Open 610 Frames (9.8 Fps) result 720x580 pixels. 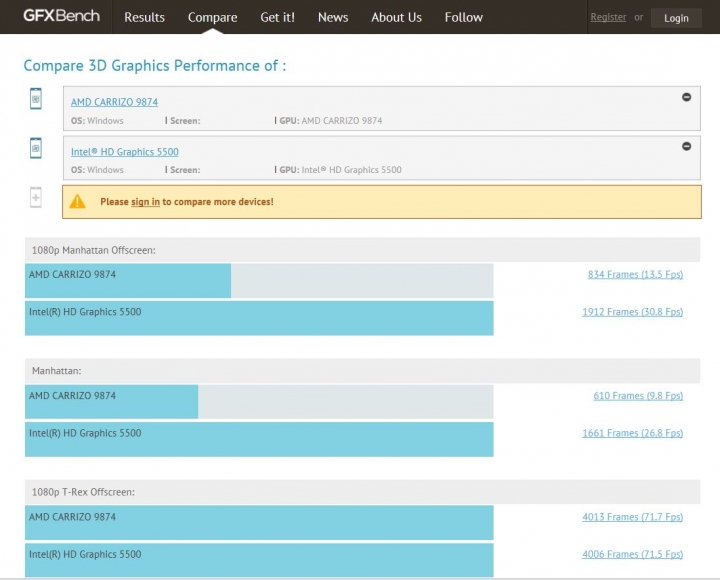coord(638,395)
